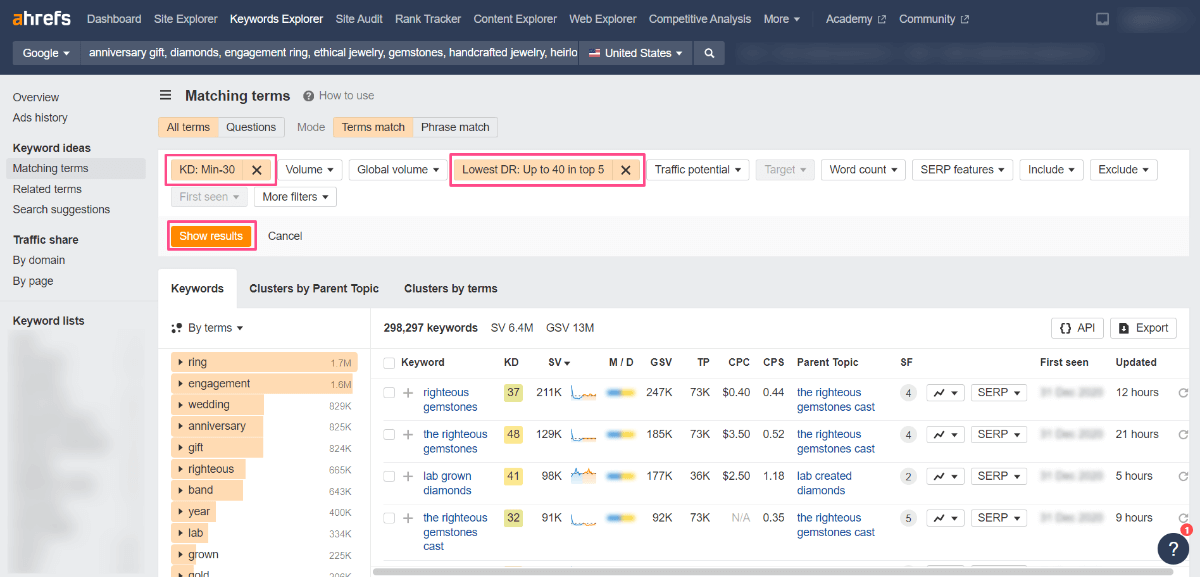Toggle the hamburger sidebar menu icon

pos(166,96)
